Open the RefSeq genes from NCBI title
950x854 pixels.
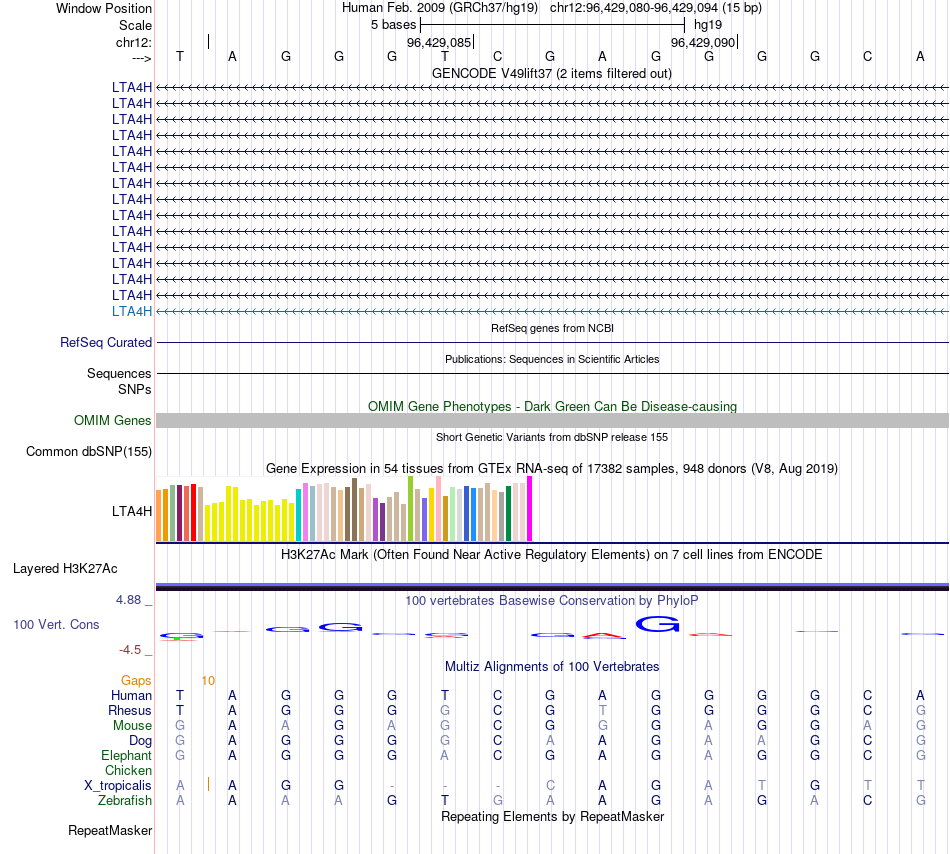coord(552,328)
